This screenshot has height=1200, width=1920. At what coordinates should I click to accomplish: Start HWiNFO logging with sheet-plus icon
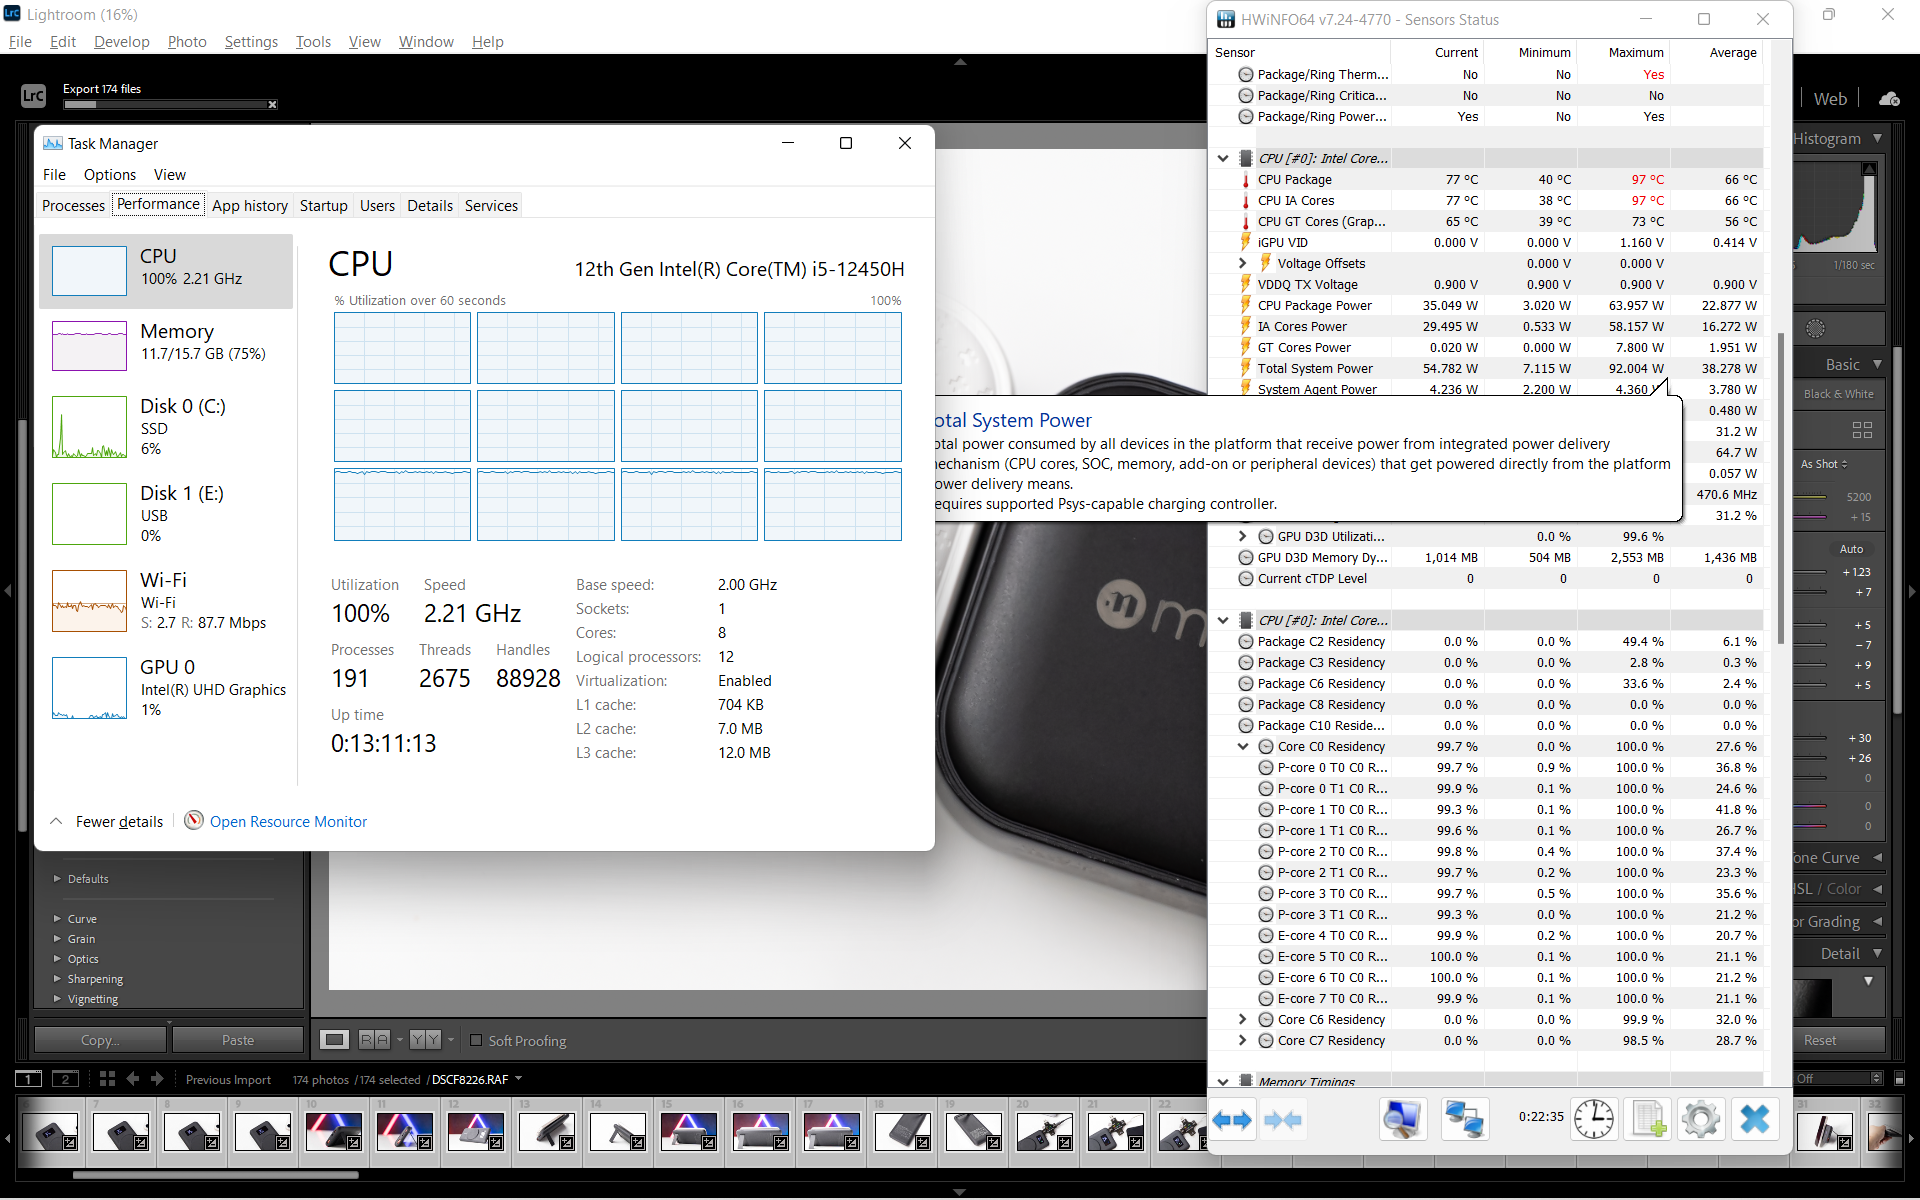[1647, 1119]
